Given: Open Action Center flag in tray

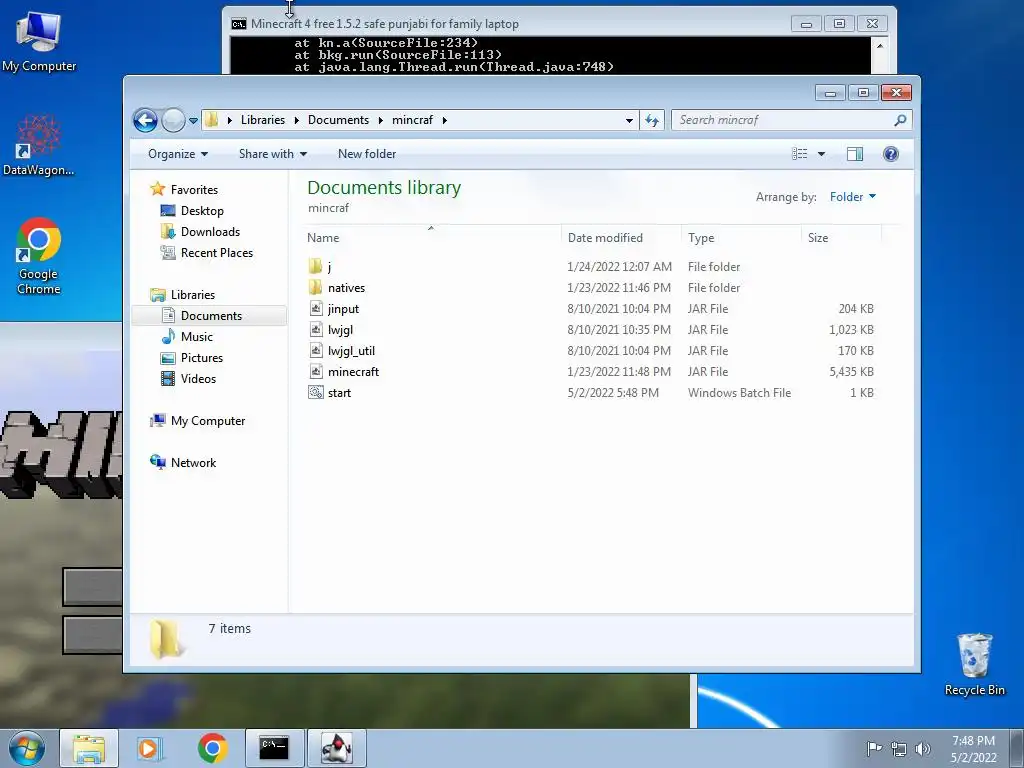Looking at the screenshot, I should tap(874, 748).
